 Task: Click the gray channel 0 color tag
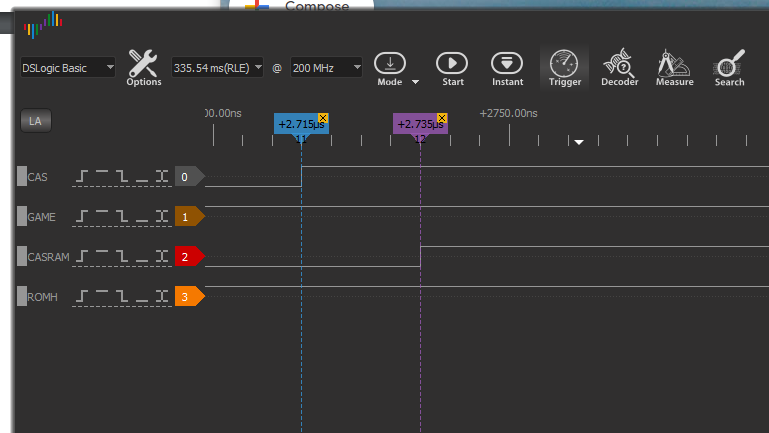(x=189, y=177)
